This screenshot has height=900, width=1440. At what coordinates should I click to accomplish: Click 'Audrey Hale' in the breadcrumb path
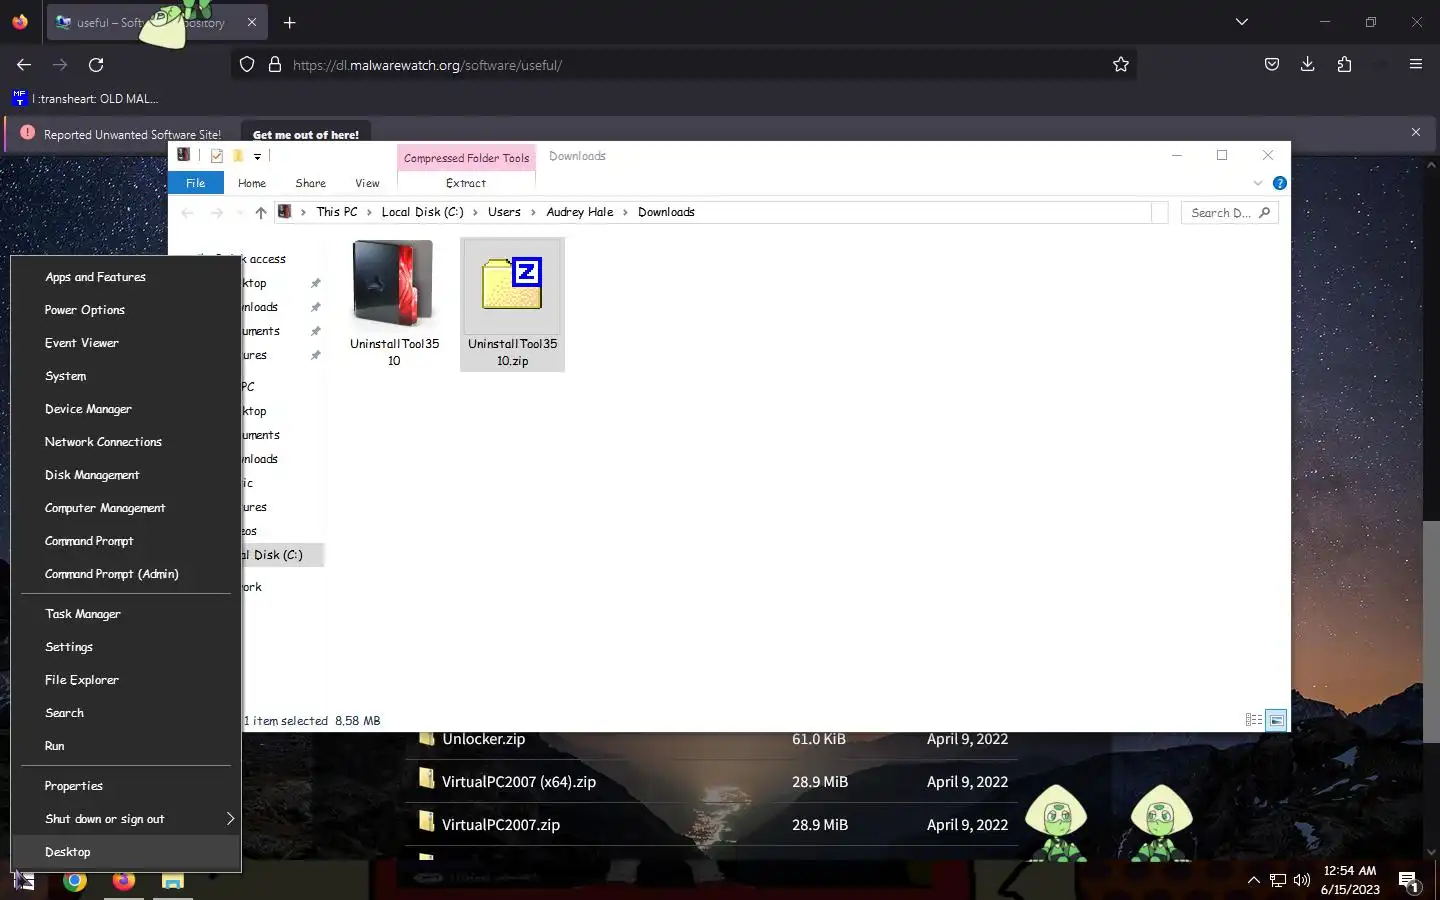[x=580, y=212]
